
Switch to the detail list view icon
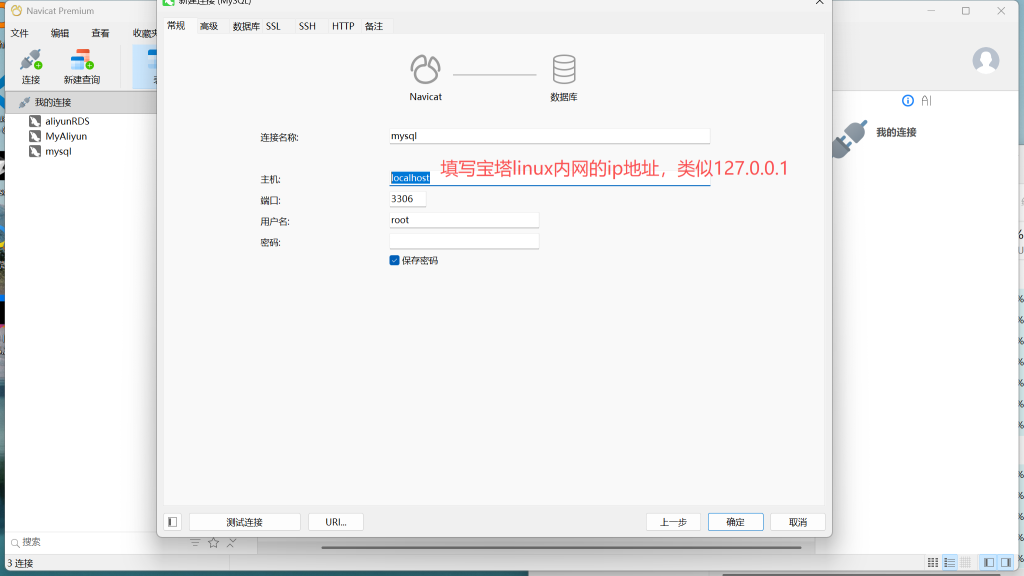950,563
